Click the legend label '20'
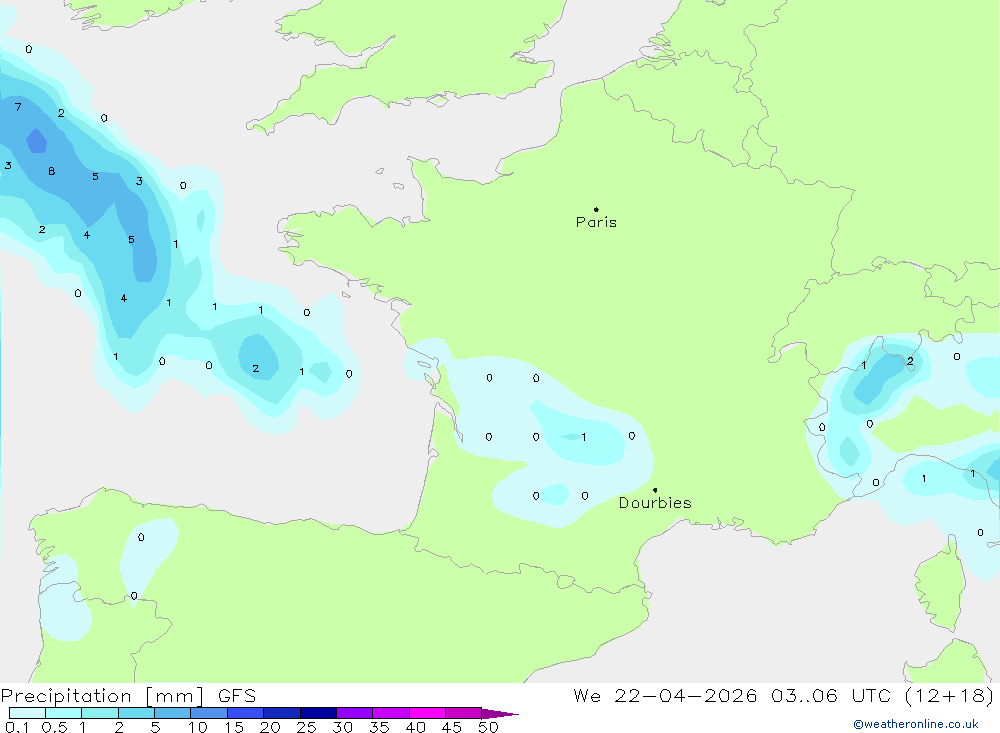 [x=270, y=727]
